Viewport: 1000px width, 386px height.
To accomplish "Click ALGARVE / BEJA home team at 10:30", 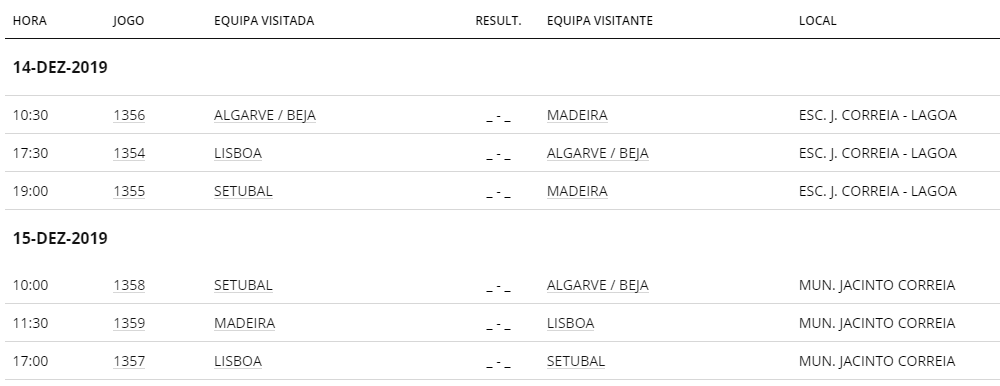I will (265, 115).
